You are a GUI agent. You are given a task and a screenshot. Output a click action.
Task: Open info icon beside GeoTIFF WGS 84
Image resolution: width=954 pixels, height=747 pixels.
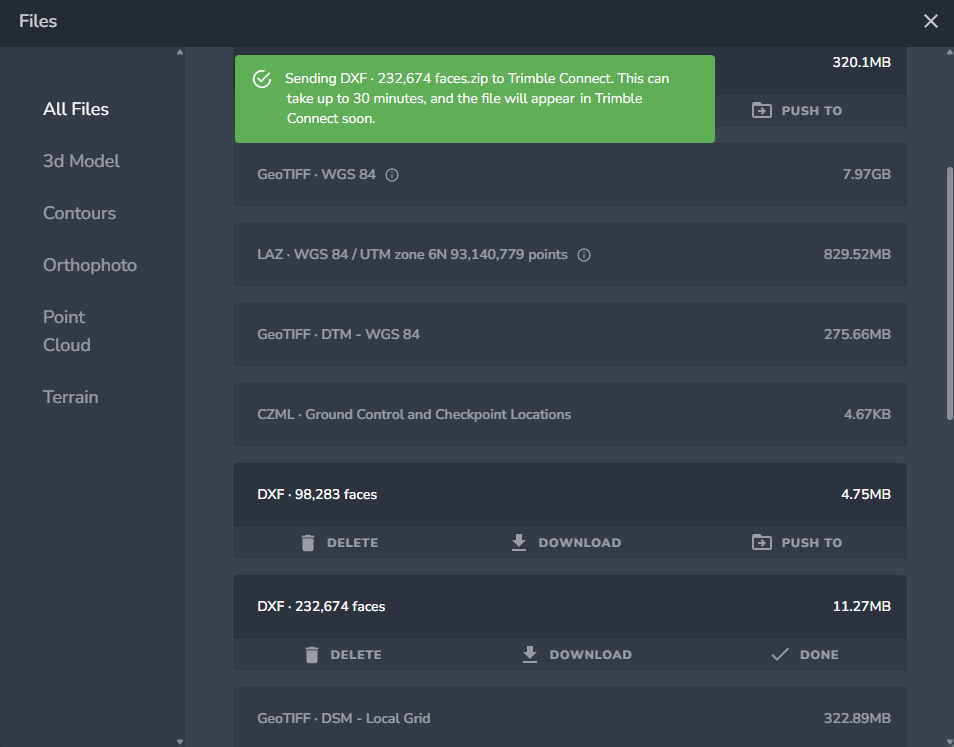(x=392, y=175)
